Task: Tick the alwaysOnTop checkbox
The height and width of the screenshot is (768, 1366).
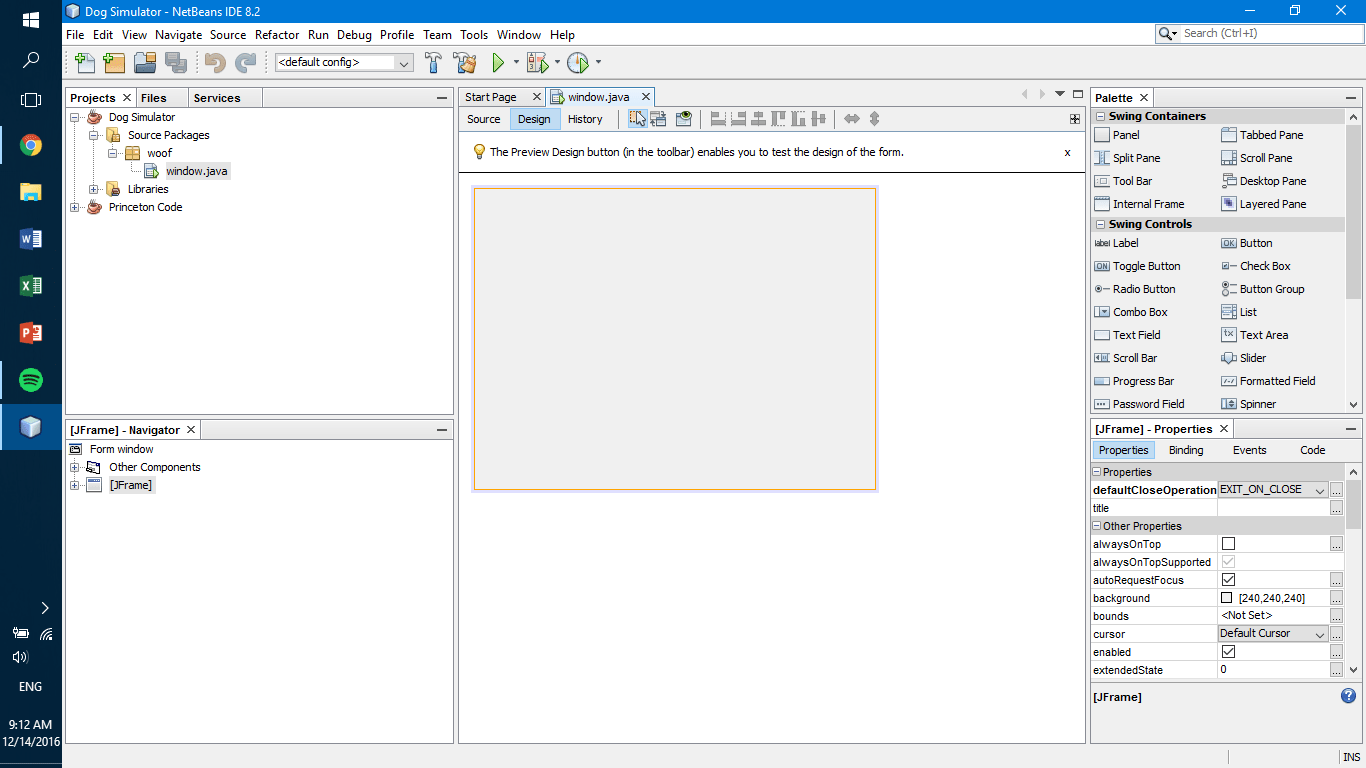Action: [x=1228, y=544]
